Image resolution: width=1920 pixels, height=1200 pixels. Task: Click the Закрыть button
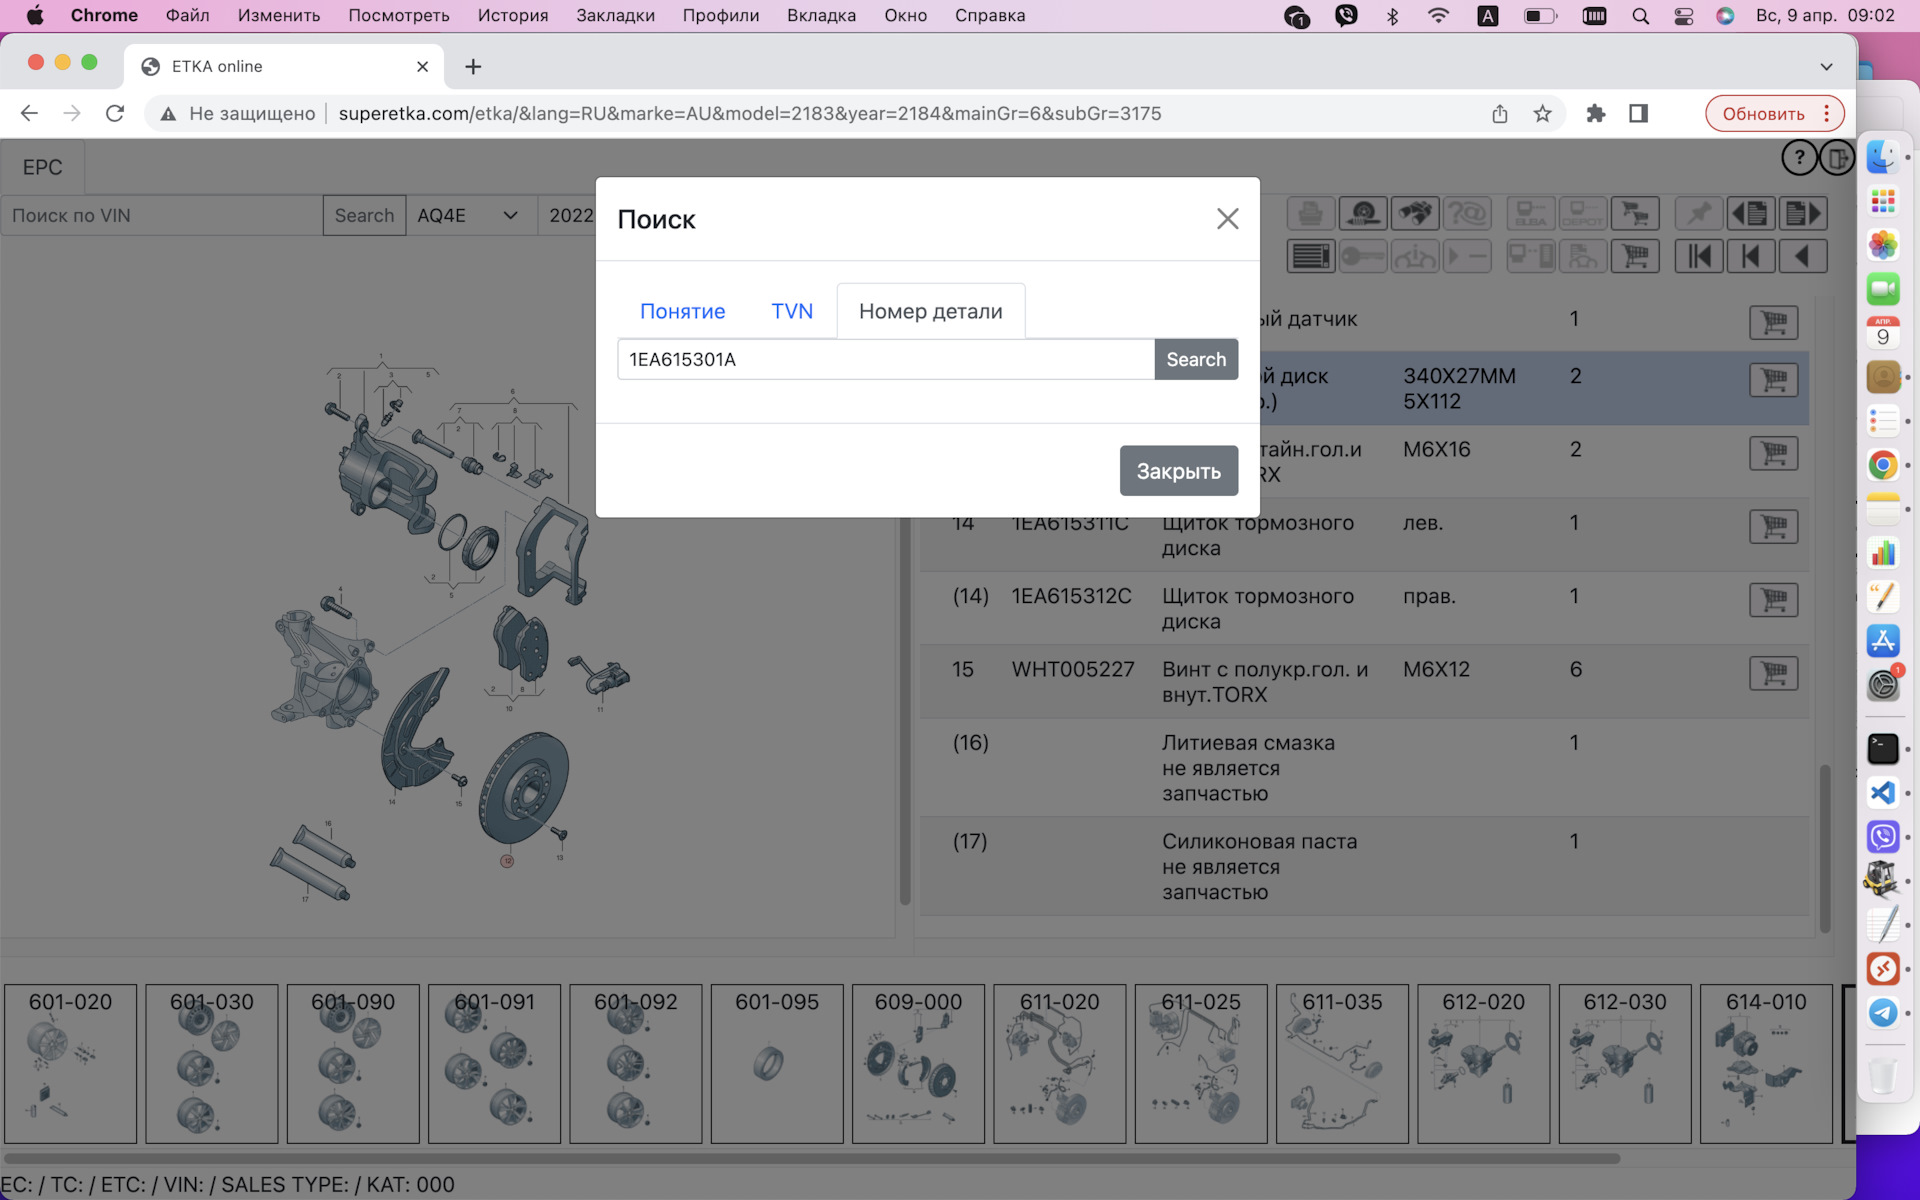tap(1178, 471)
